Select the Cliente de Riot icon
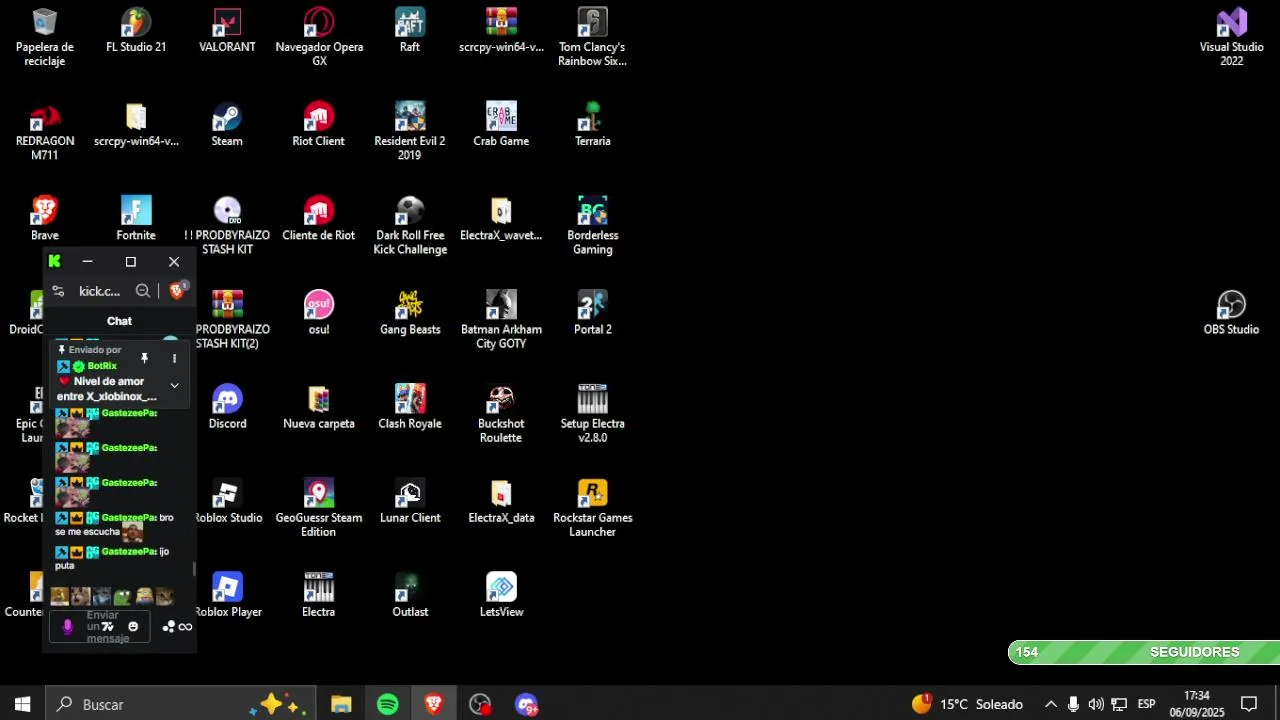Image resolution: width=1280 pixels, height=720 pixels. (319, 219)
